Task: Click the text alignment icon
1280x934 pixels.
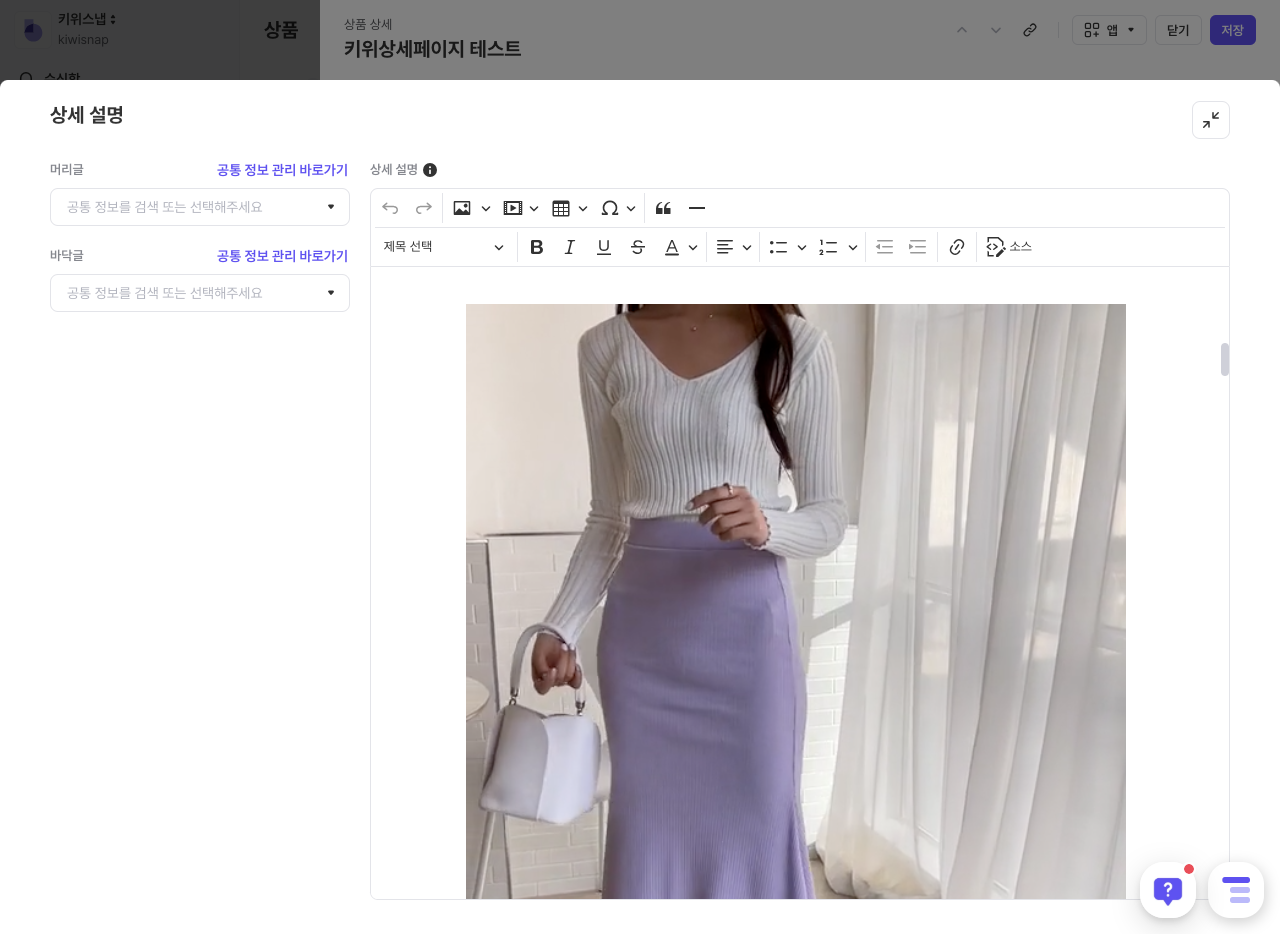Action: (725, 247)
